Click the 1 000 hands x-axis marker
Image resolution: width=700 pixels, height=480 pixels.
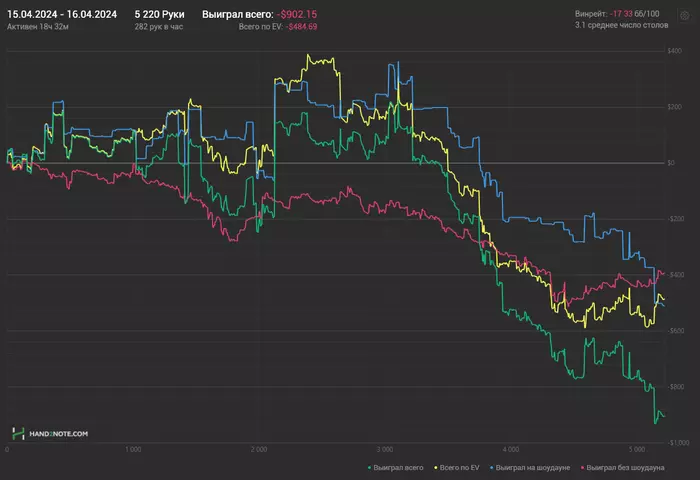pos(133,450)
